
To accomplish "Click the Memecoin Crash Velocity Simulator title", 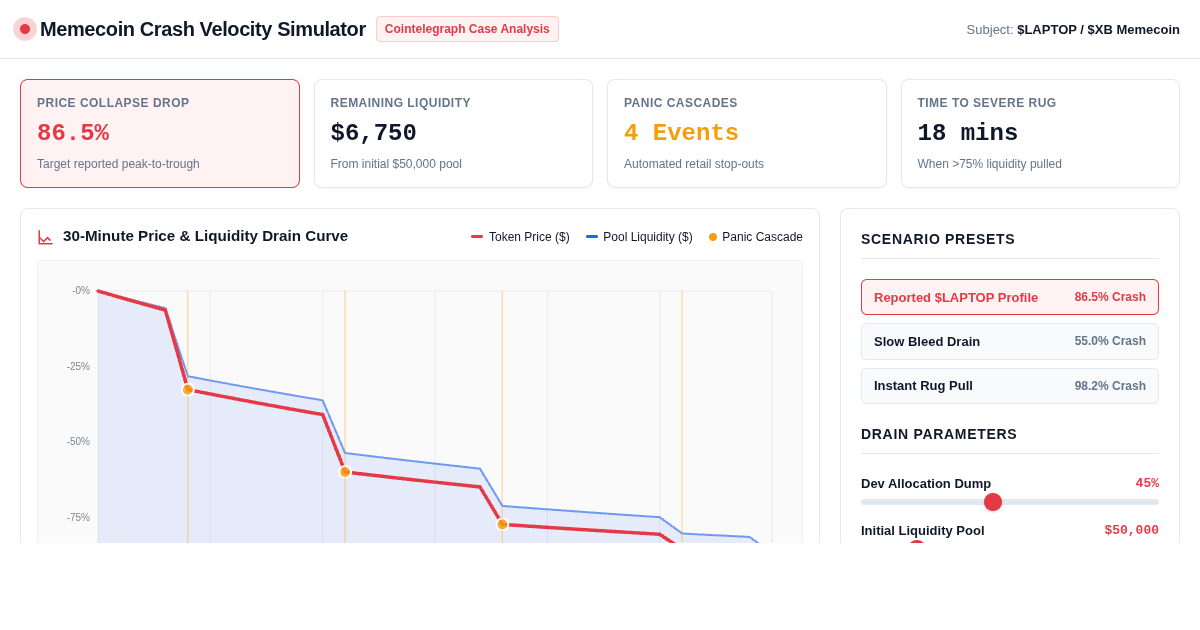I will 203,29.
